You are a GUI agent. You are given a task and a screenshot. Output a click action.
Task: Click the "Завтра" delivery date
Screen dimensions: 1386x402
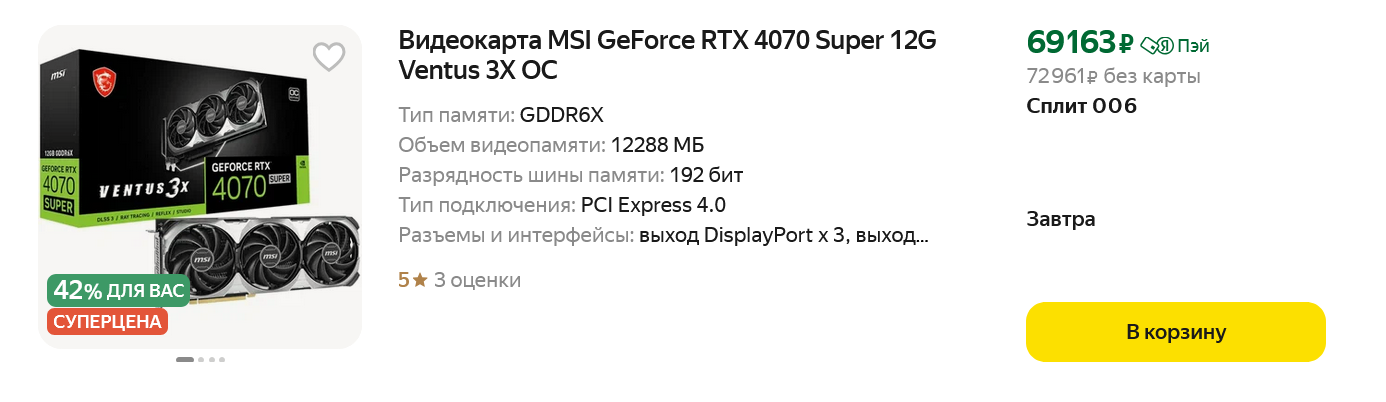1060,219
